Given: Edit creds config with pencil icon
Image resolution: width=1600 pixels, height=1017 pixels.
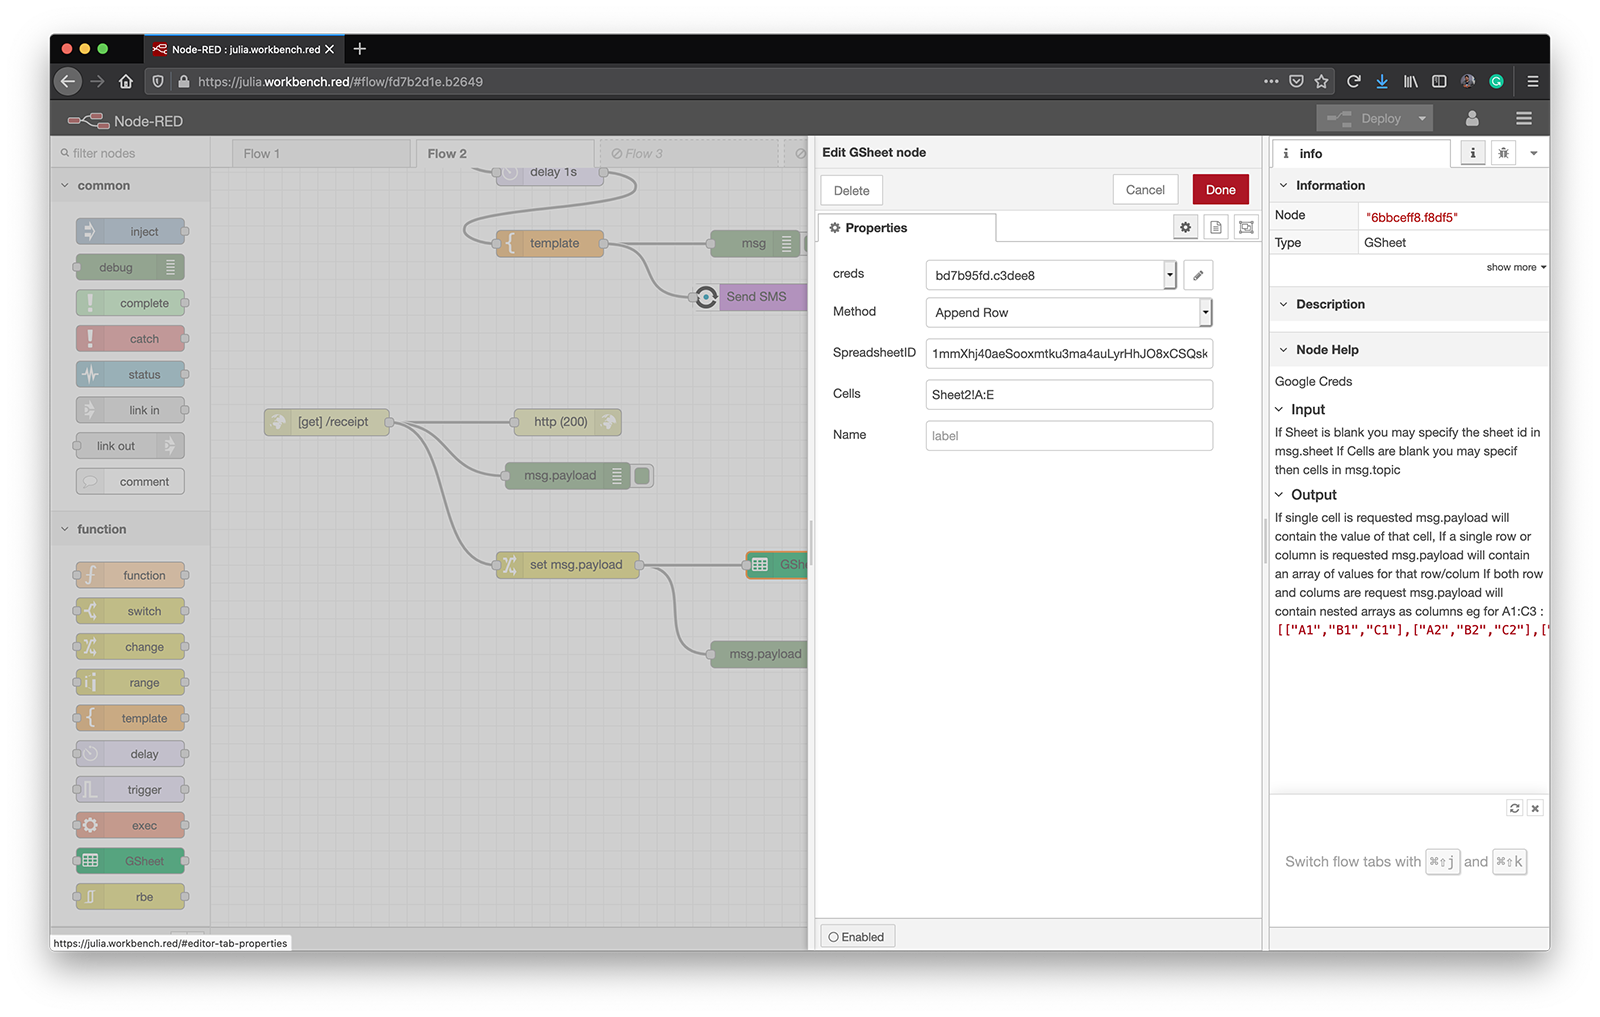Looking at the screenshot, I should pyautogui.click(x=1198, y=275).
